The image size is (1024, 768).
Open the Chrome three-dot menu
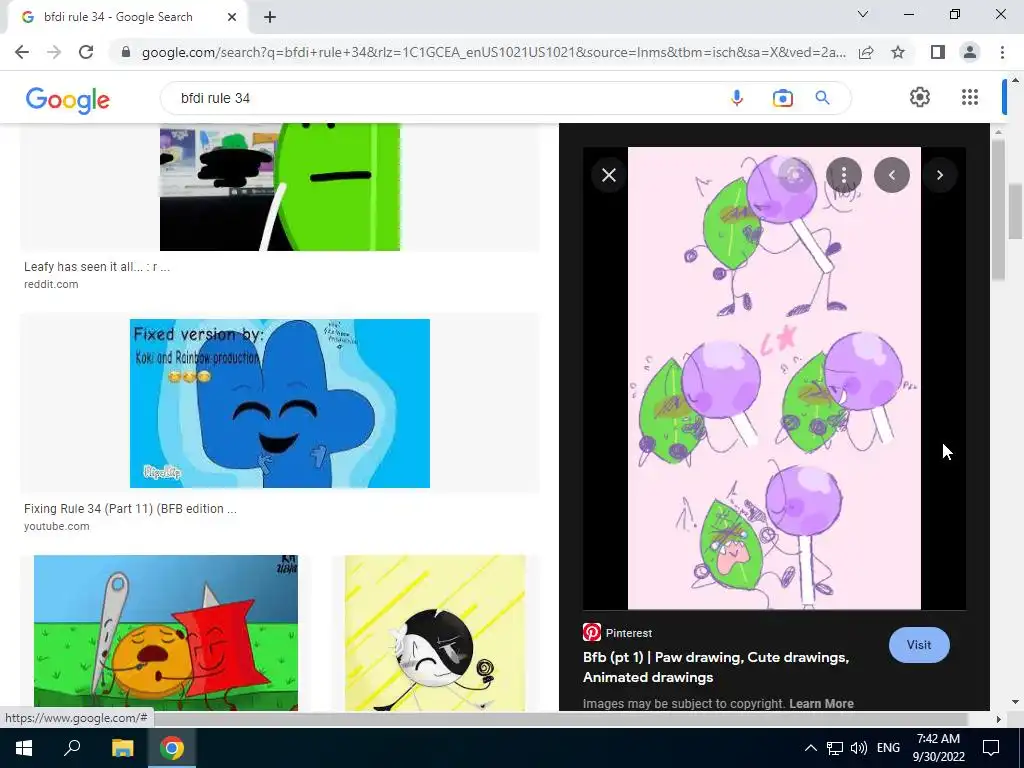1002,52
